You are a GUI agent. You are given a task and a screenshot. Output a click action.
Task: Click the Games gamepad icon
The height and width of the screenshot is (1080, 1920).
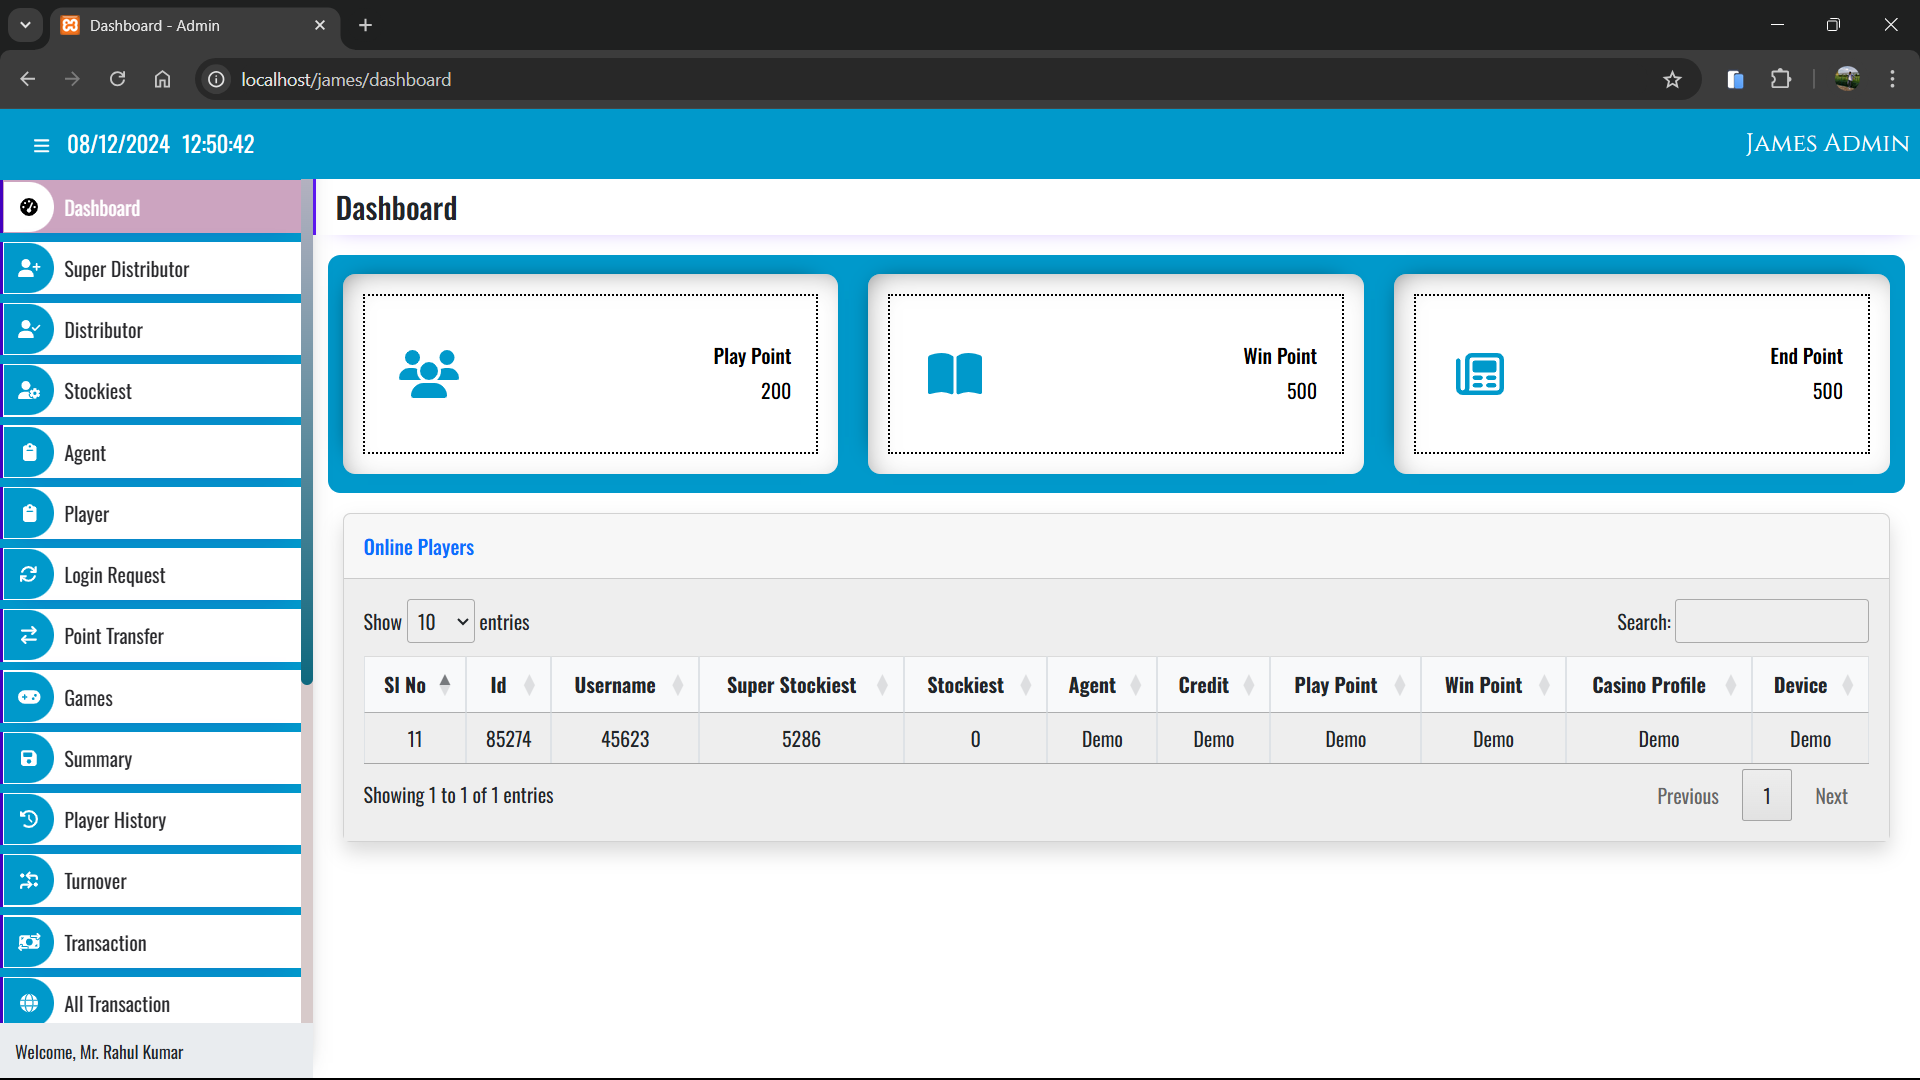(x=29, y=698)
